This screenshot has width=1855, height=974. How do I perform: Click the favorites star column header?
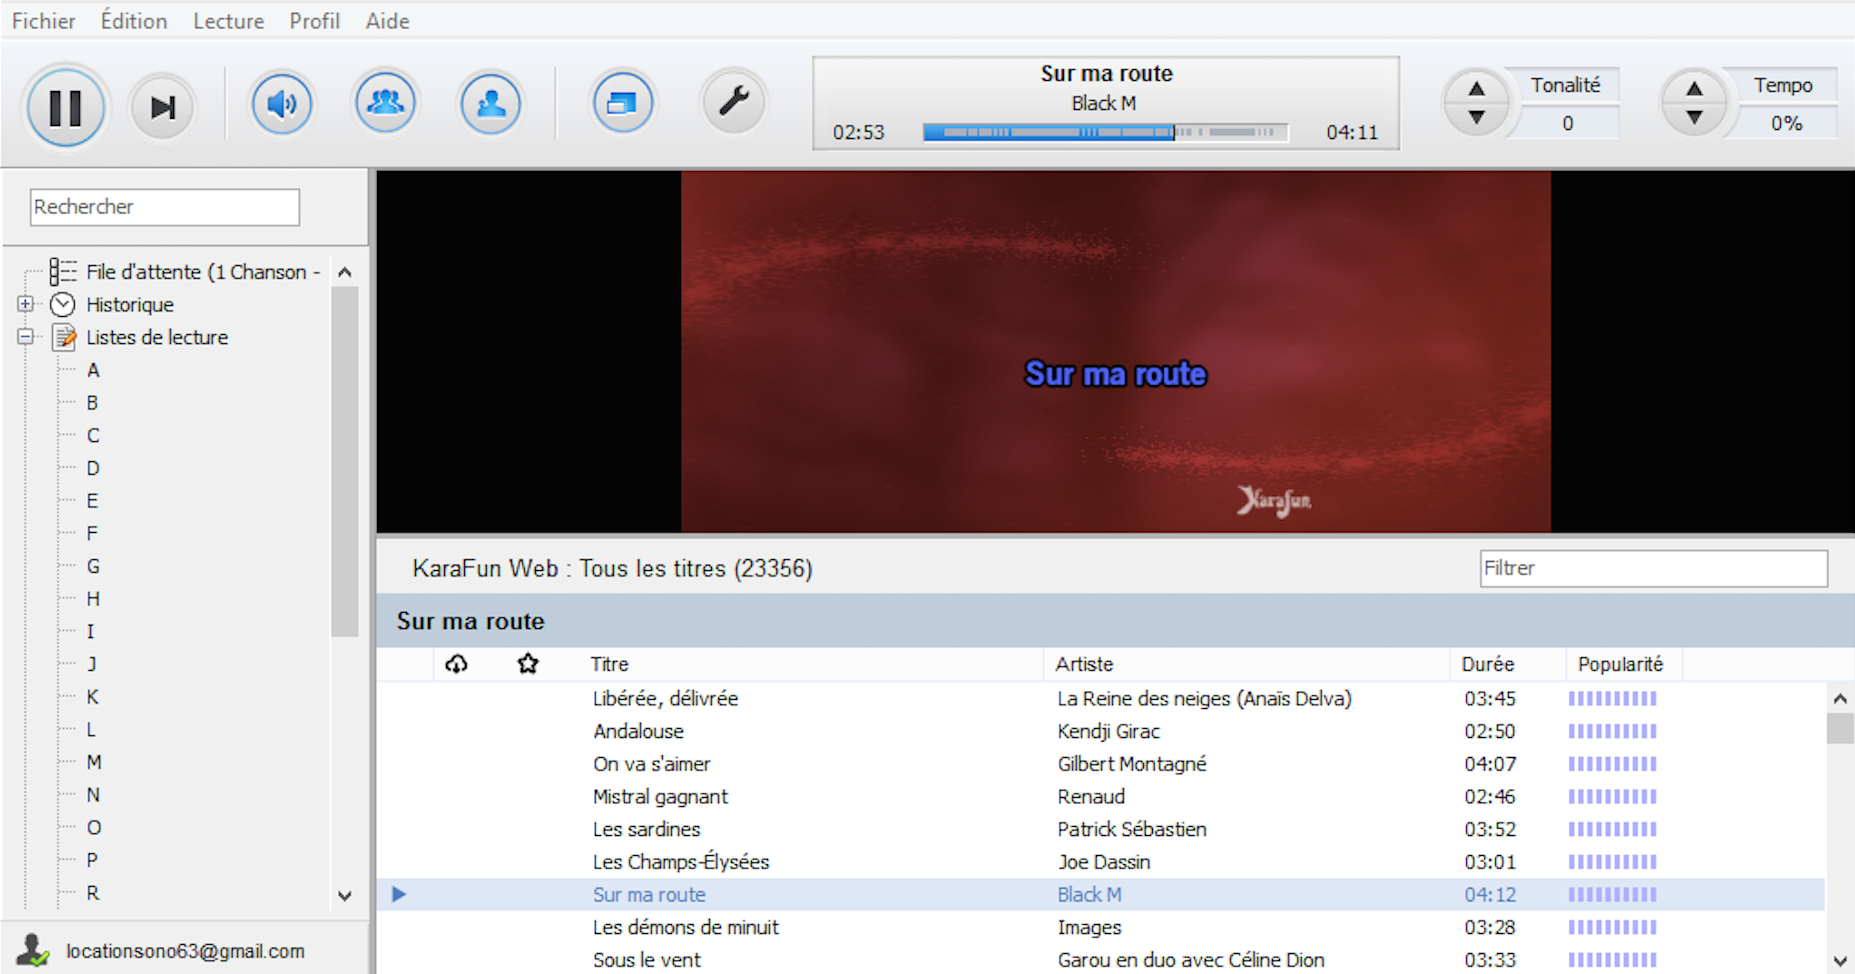point(528,664)
